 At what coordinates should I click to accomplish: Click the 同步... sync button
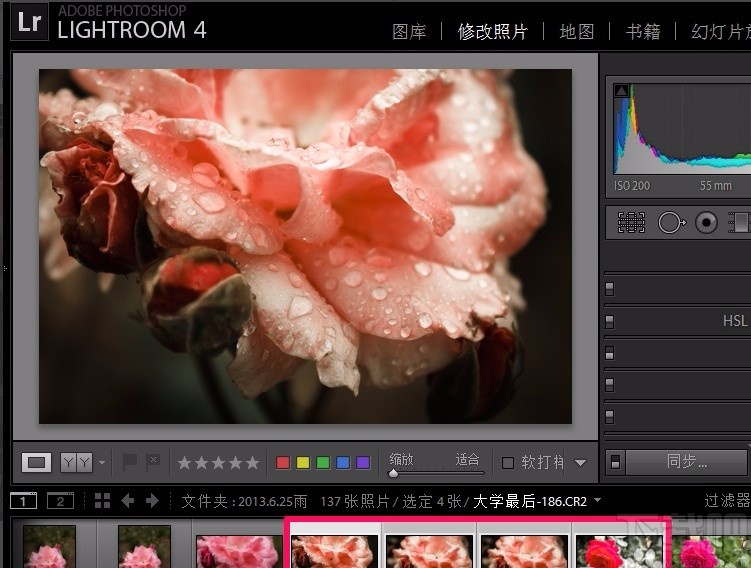tap(687, 461)
